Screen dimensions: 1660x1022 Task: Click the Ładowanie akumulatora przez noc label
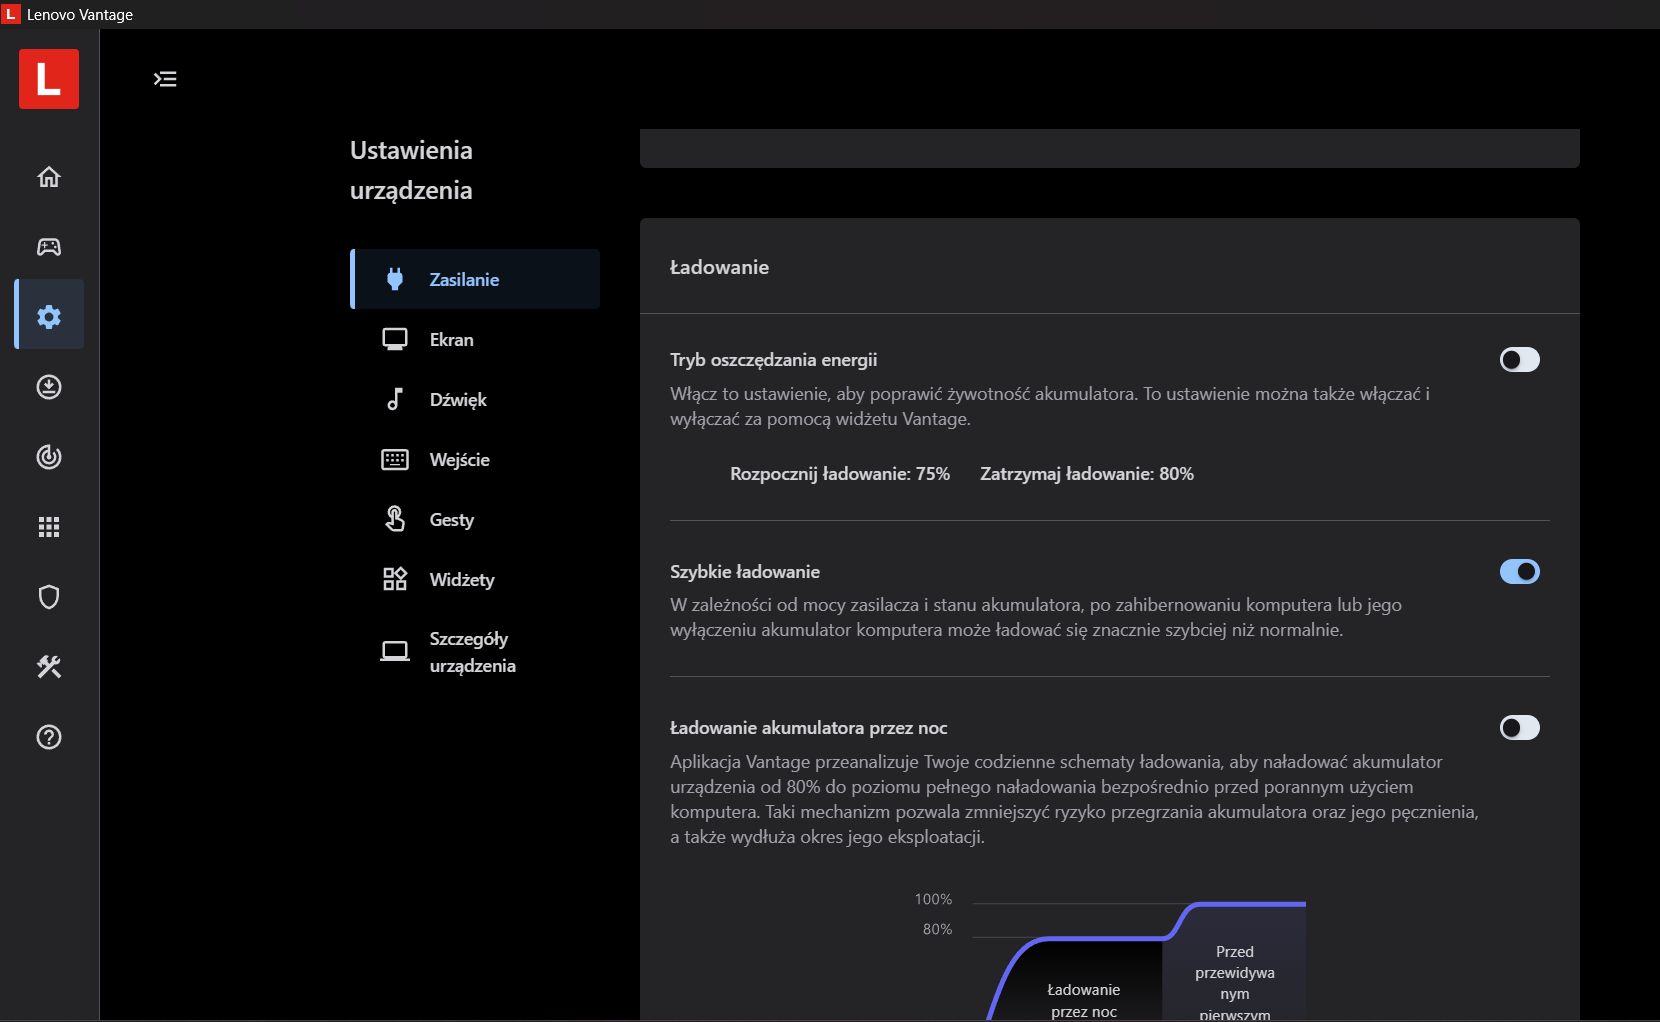click(x=808, y=728)
